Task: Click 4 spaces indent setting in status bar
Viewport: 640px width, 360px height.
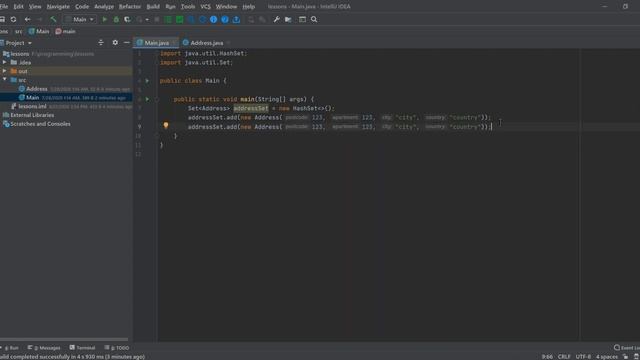Action: 607,357
